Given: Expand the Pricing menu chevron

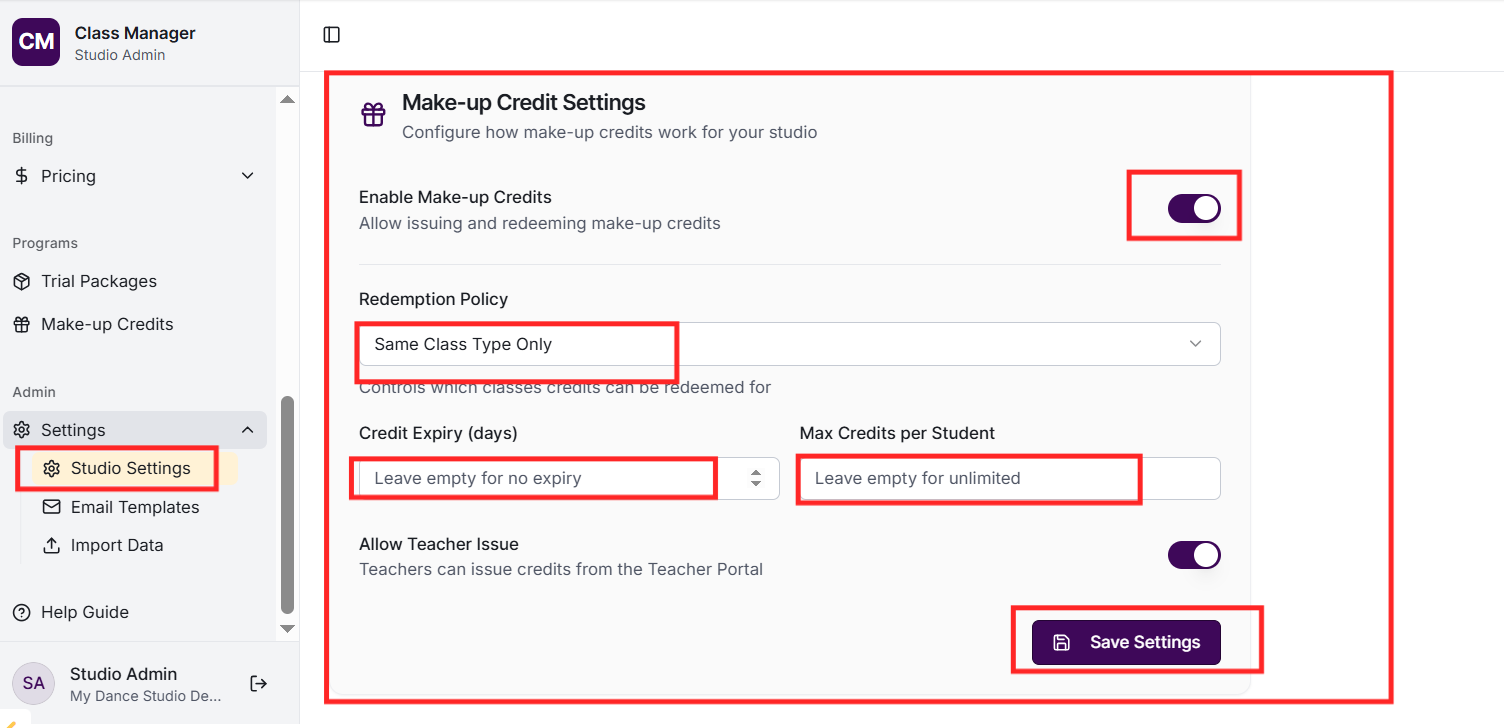Looking at the screenshot, I should pos(248,176).
